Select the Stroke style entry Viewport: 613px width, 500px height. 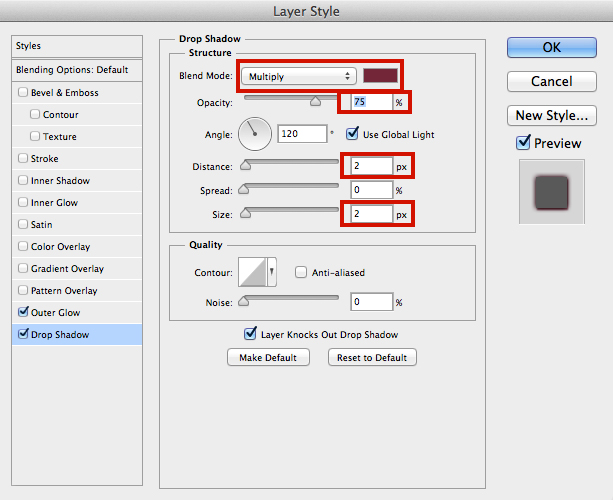[45, 159]
